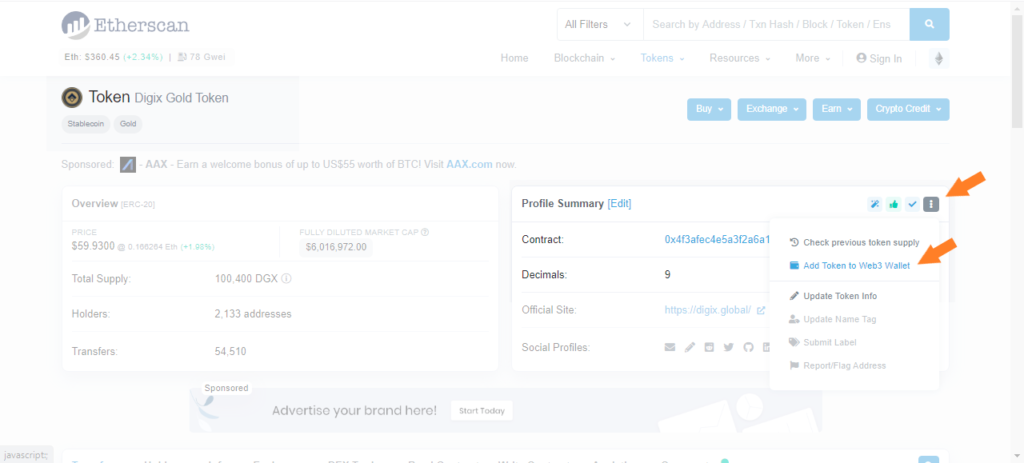The height and width of the screenshot is (463, 1024).
Task: Click the blue checkmark icon in Profile Summary
Action: 912,204
